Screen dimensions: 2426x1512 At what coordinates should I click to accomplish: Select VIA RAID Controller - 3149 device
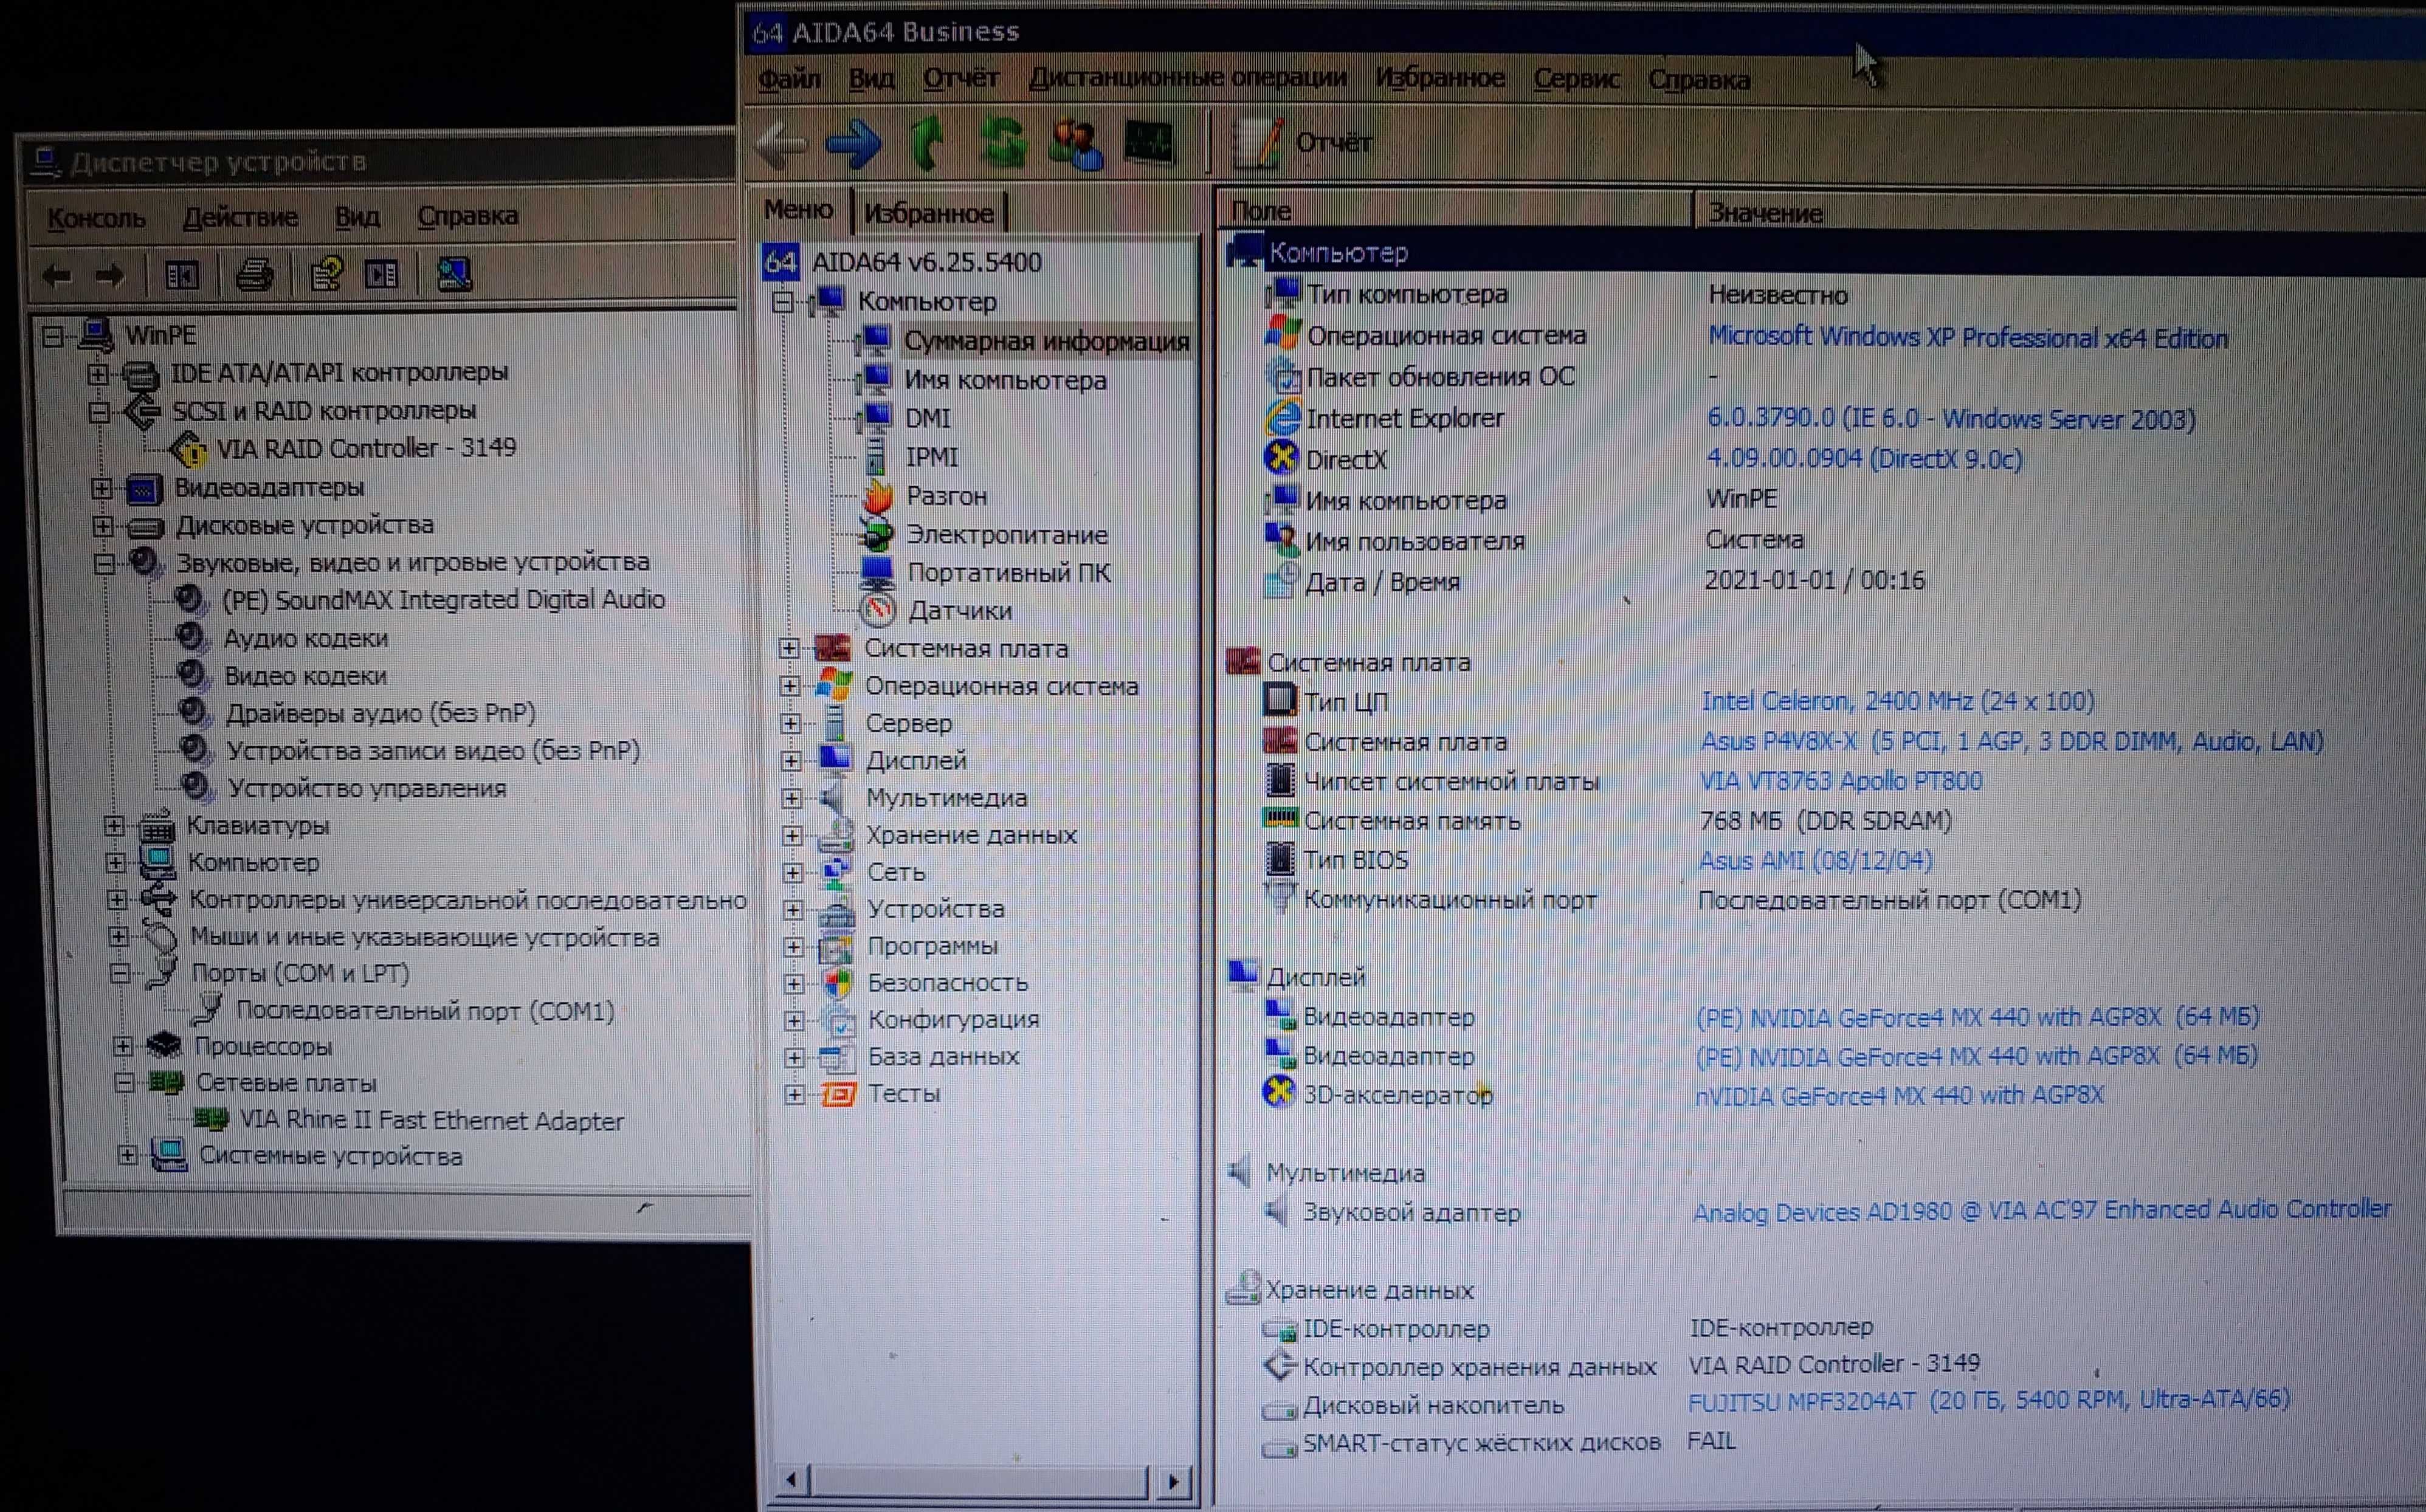tap(366, 448)
